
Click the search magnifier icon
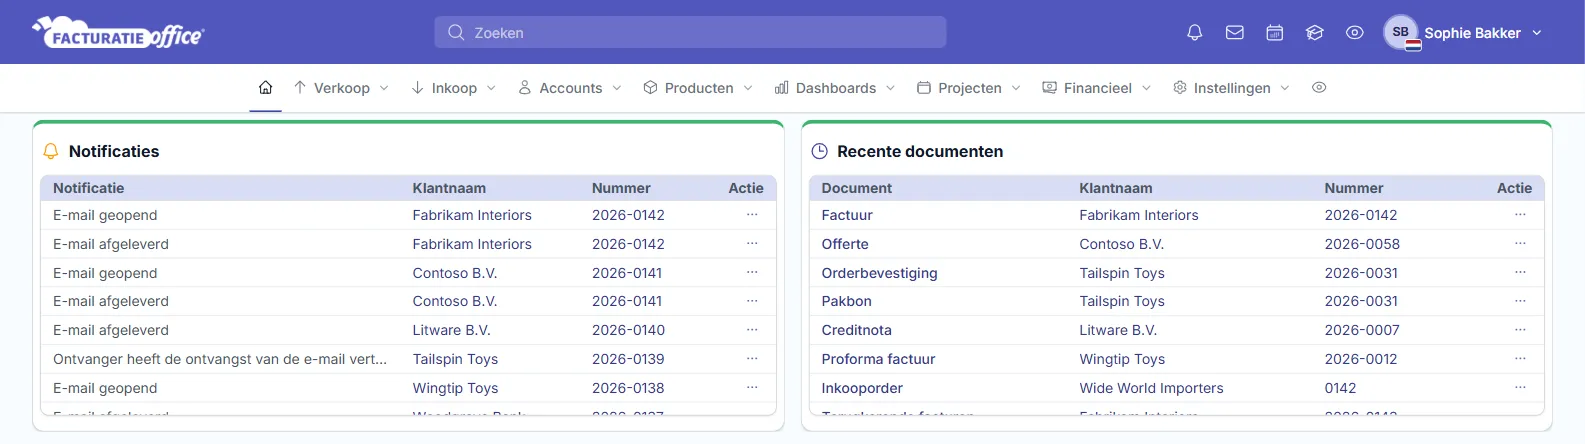click(456, 32)
